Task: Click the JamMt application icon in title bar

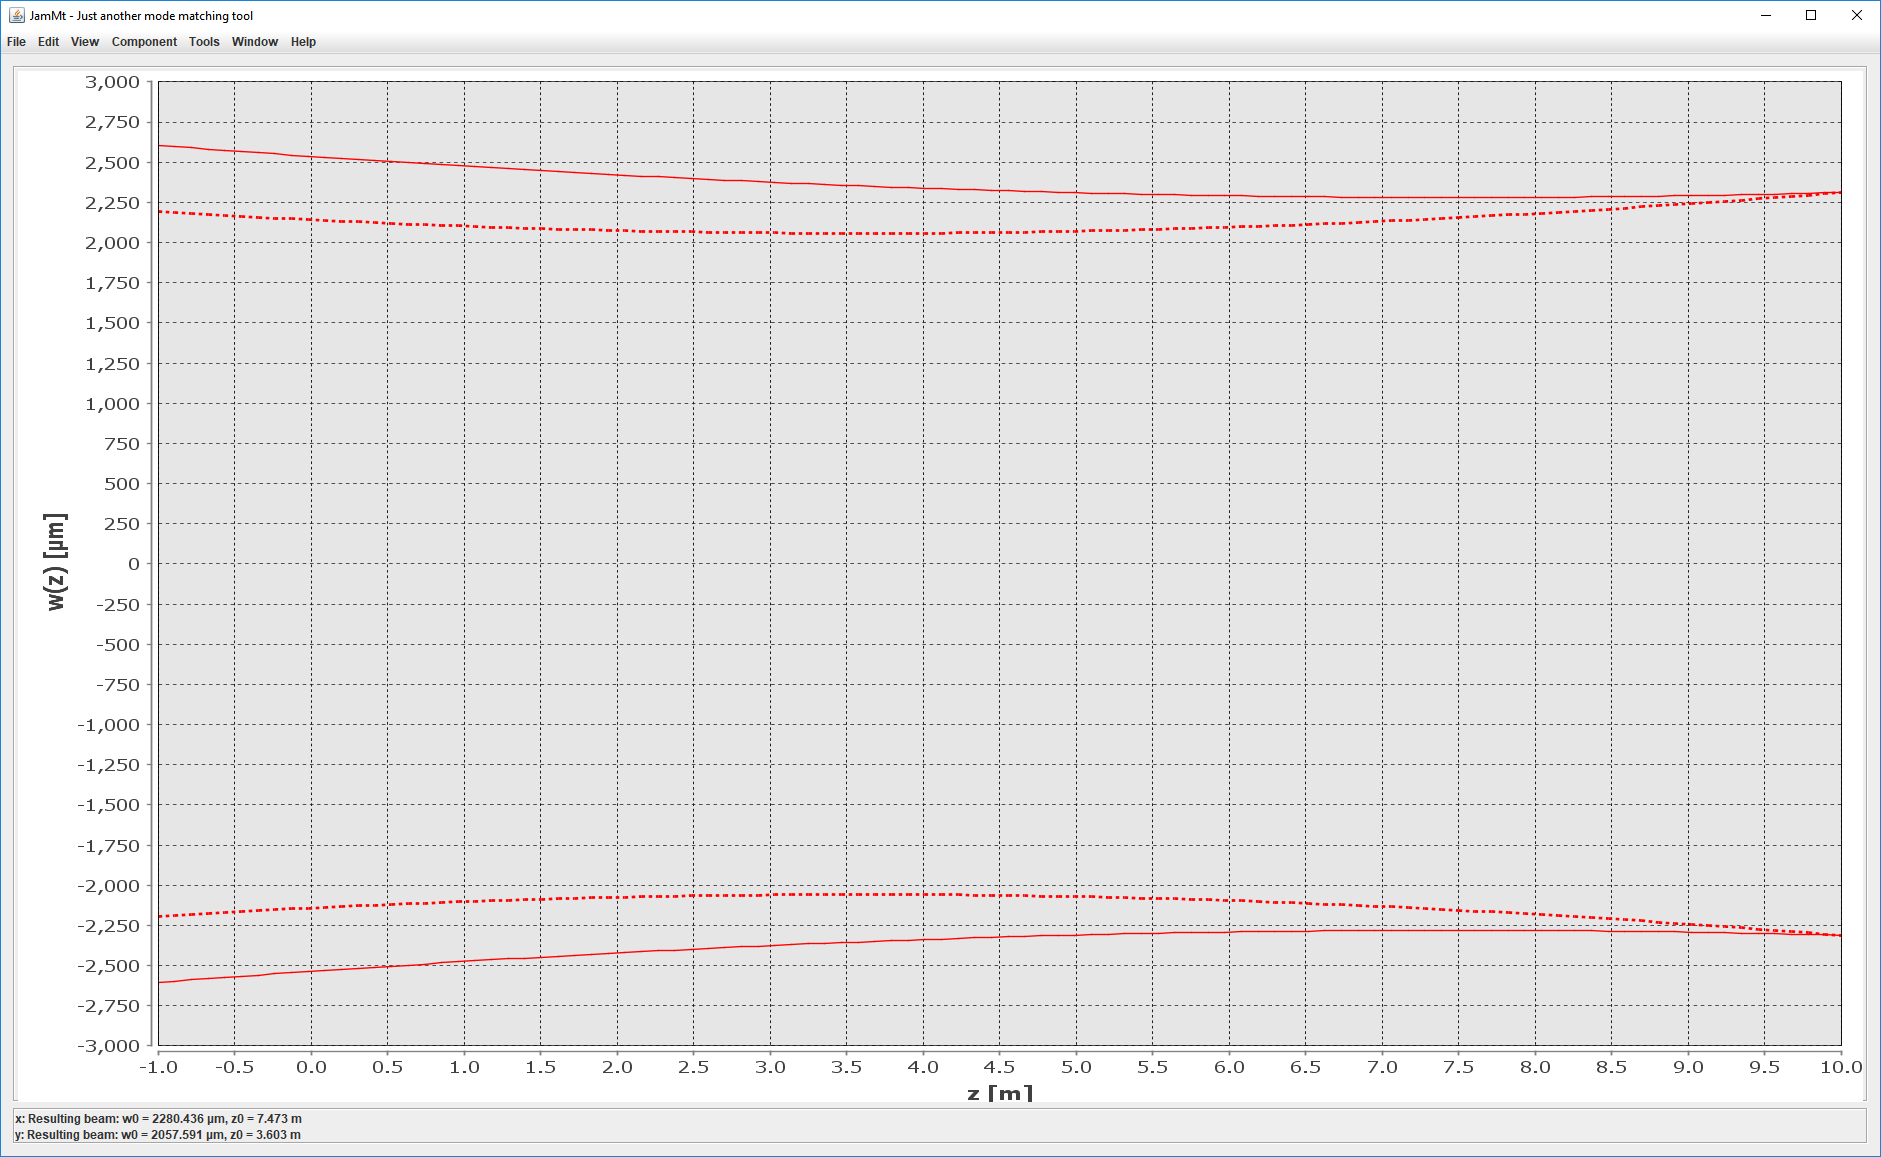Action: pos(16,15)
